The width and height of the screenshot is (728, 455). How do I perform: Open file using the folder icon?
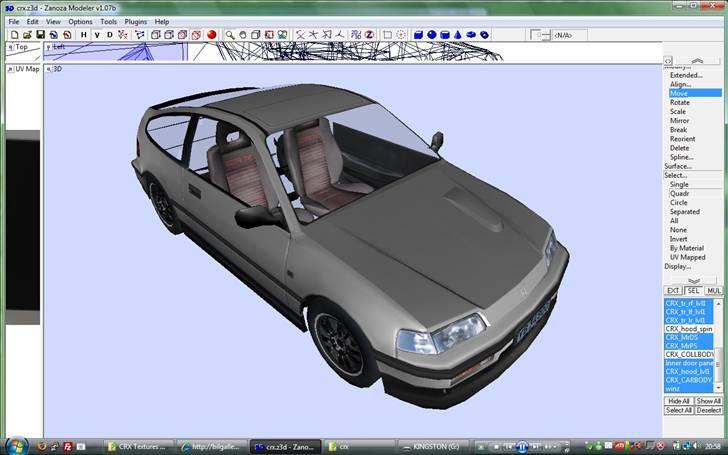coord(27,35)
